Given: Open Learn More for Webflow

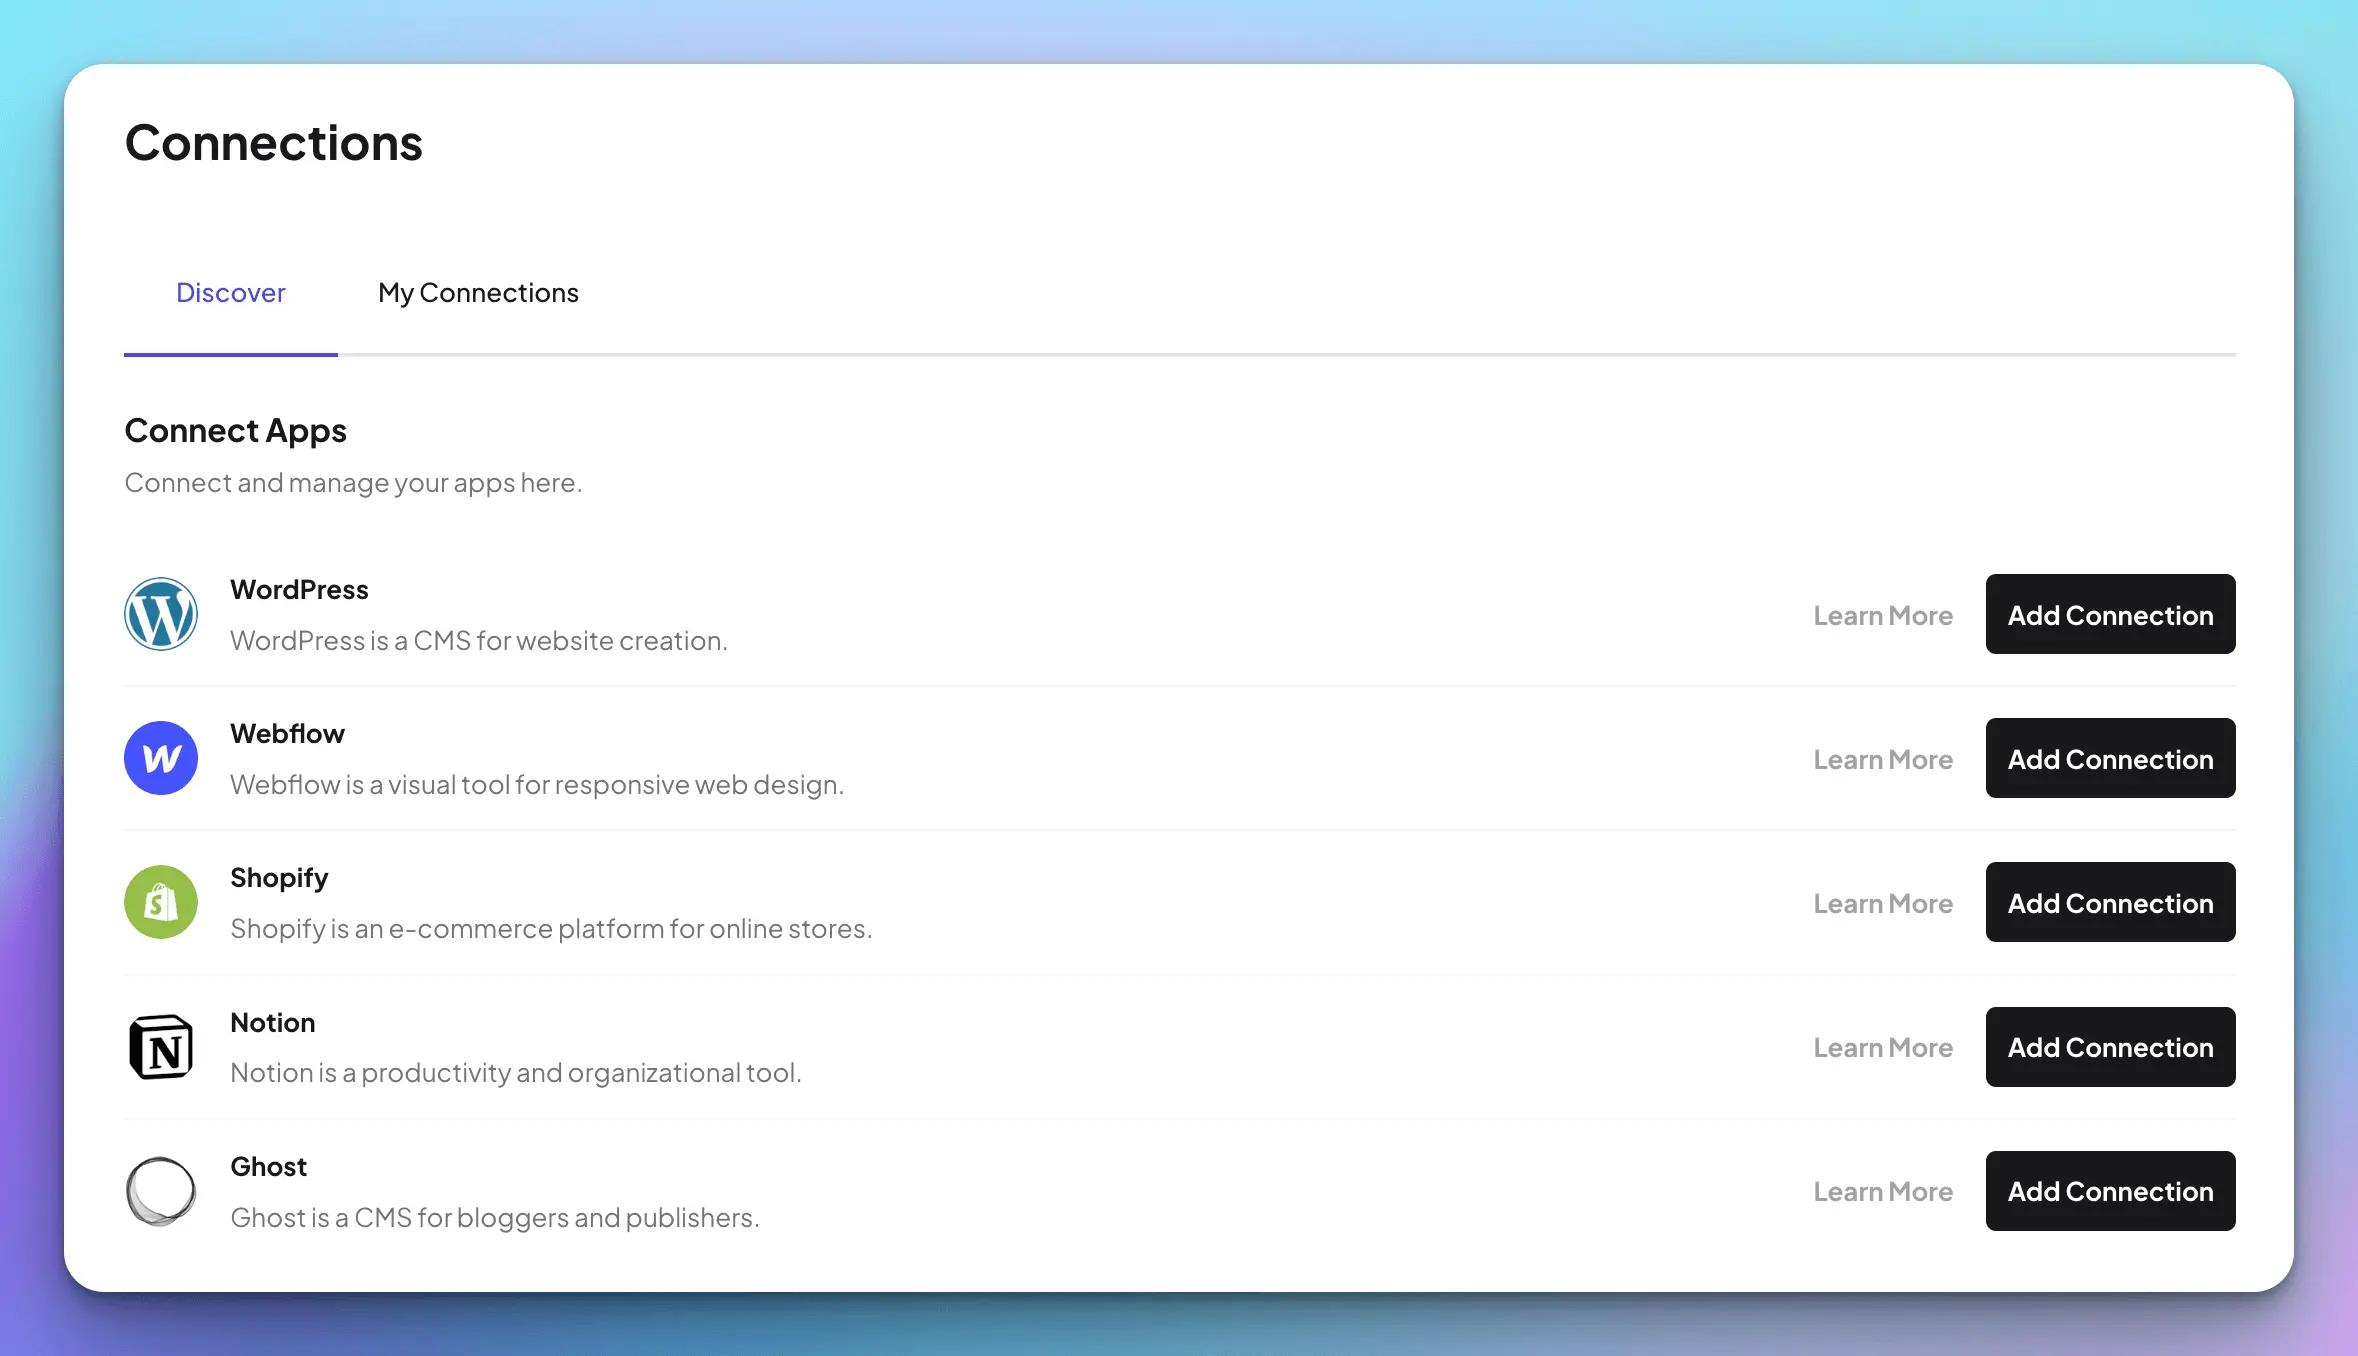Looking at the screenshot, I should [1883, 760].
